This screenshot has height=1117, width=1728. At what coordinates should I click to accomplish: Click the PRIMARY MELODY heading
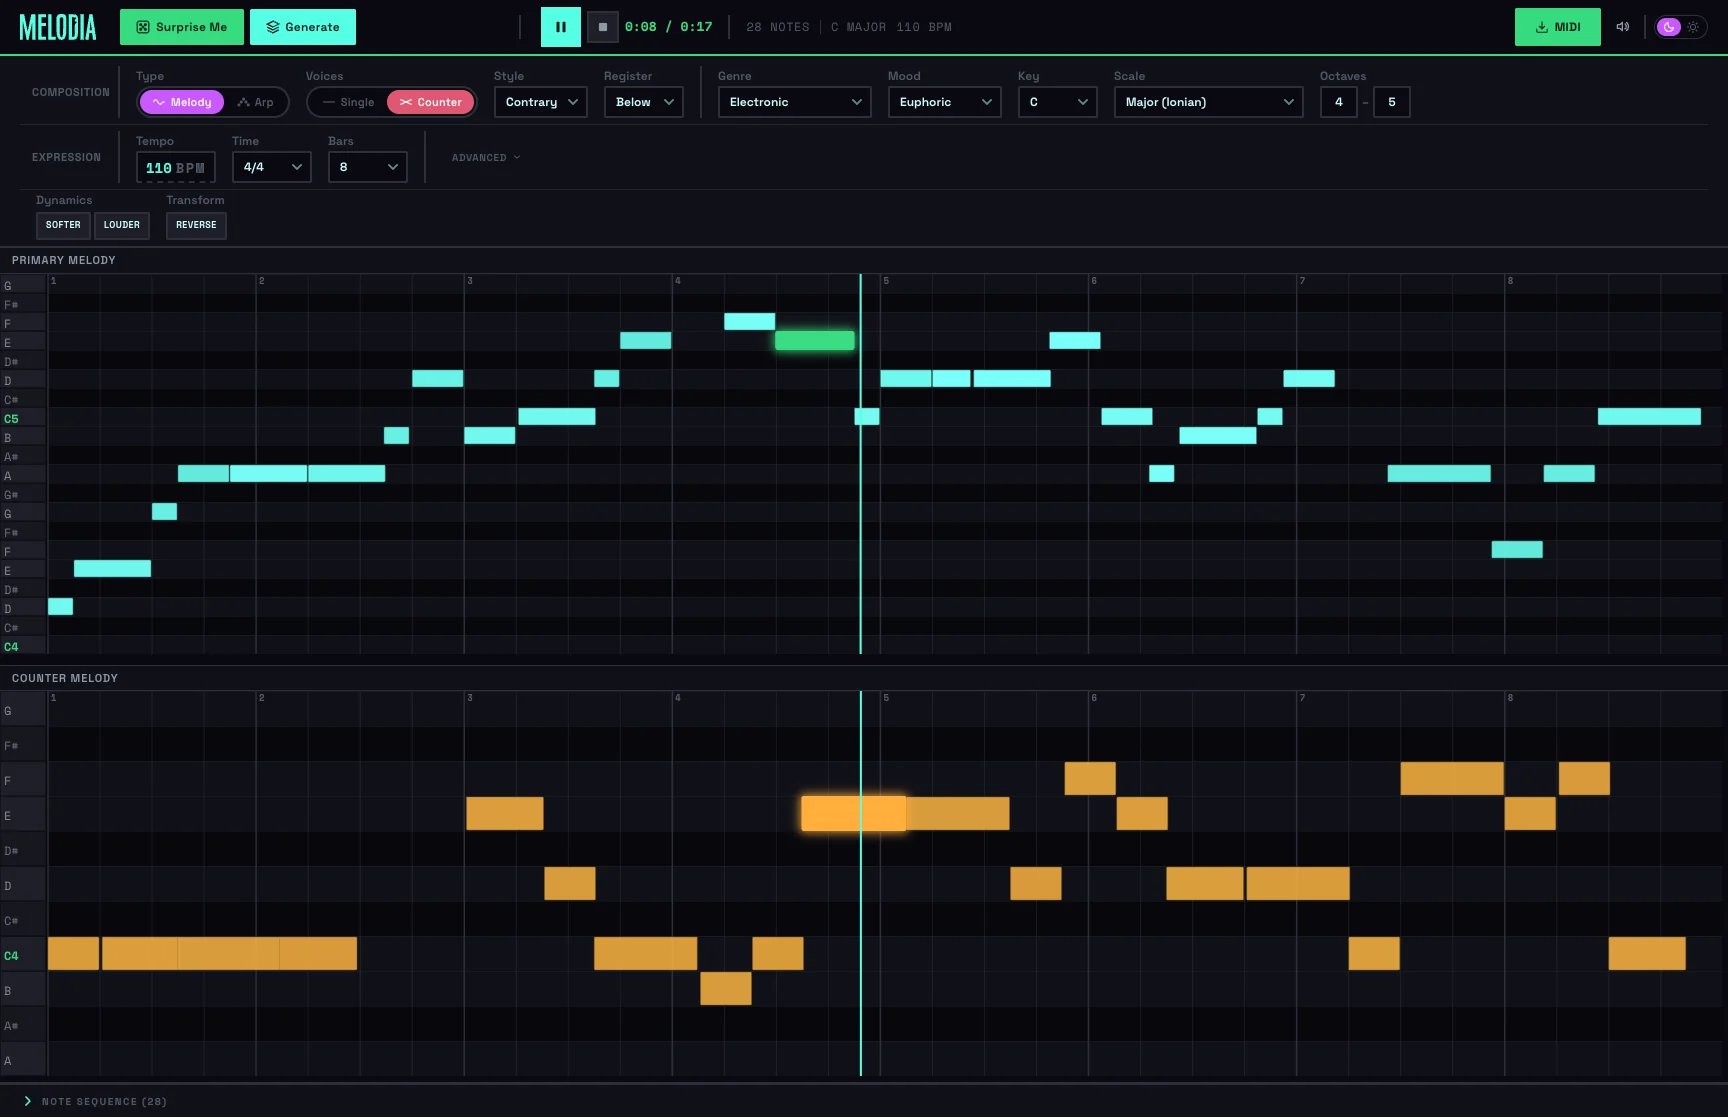pos(64,260)
